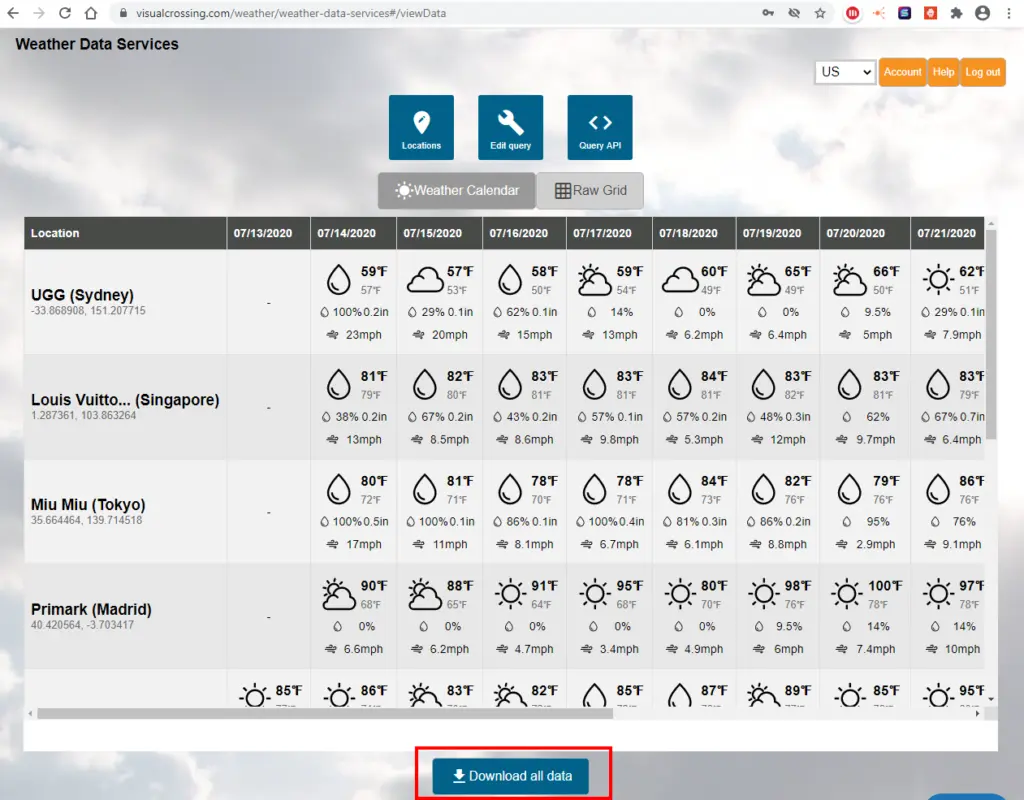Click the Edit query wrench icon
The image size is (1024, 800).
point(510,127)
